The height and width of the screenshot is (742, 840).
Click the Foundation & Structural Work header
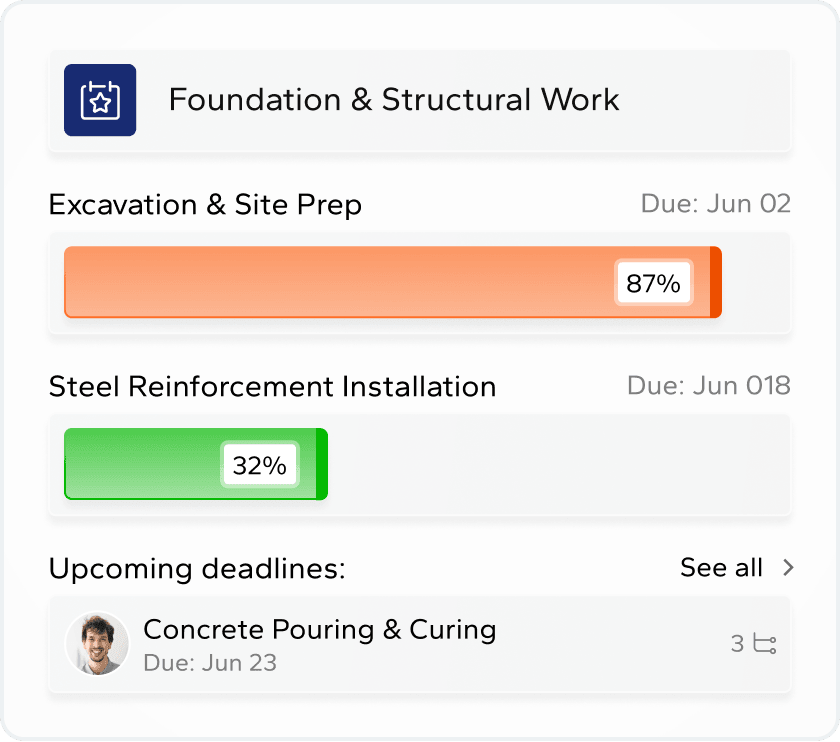click(x=394, y=100)
